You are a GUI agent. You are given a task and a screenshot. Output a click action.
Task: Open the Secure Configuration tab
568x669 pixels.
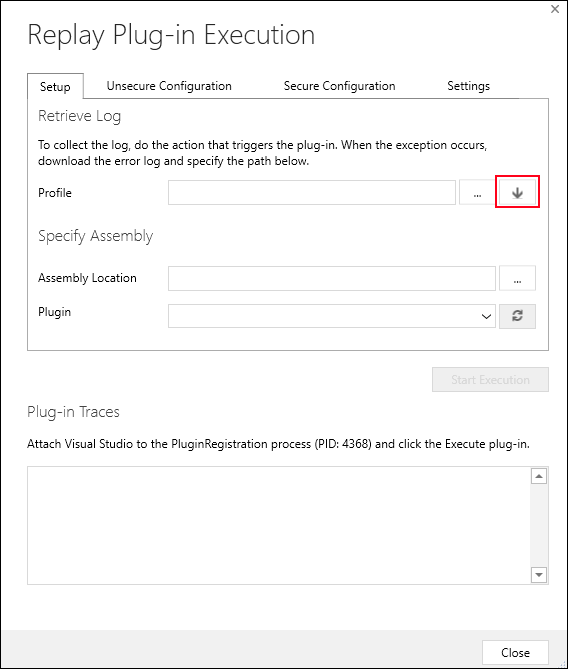pyautogui.click(x=339, y=86)
